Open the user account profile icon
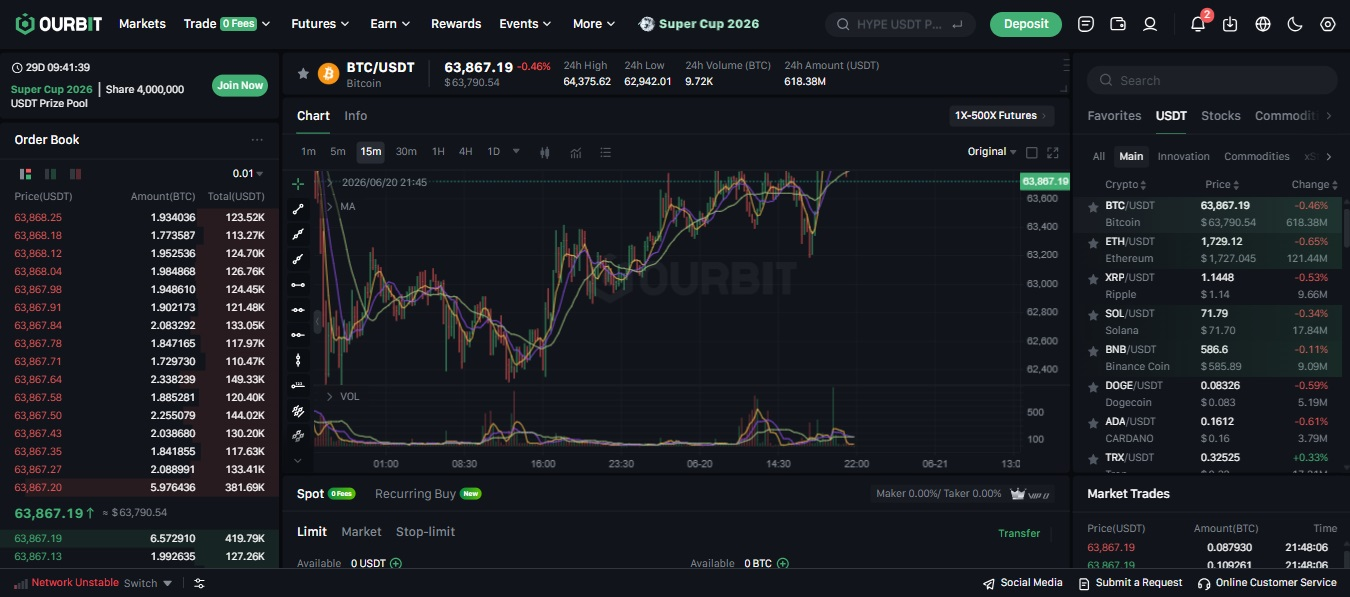 pos(1150,24)
